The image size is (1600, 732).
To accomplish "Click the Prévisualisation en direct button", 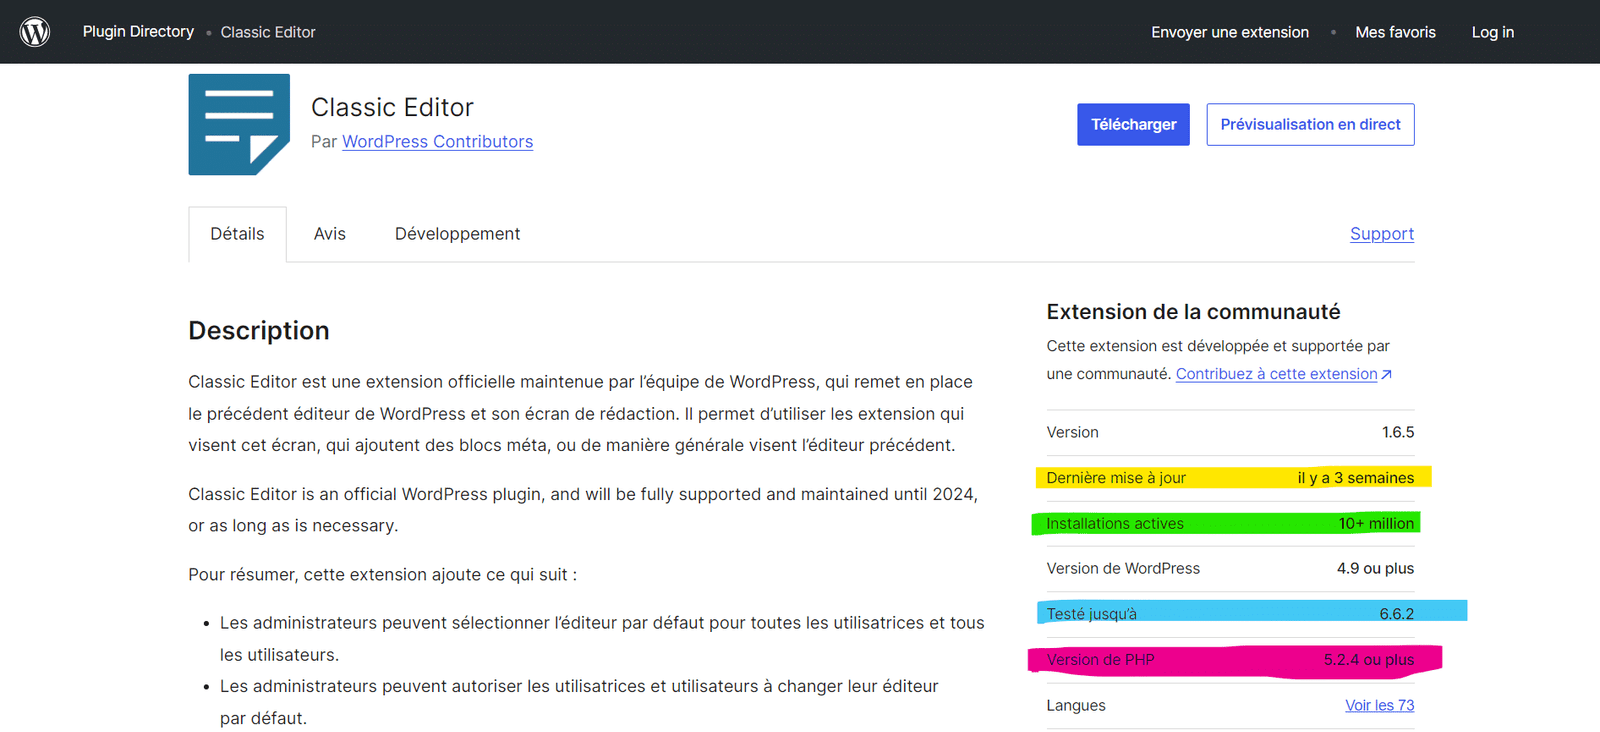I will (1310, 125).
